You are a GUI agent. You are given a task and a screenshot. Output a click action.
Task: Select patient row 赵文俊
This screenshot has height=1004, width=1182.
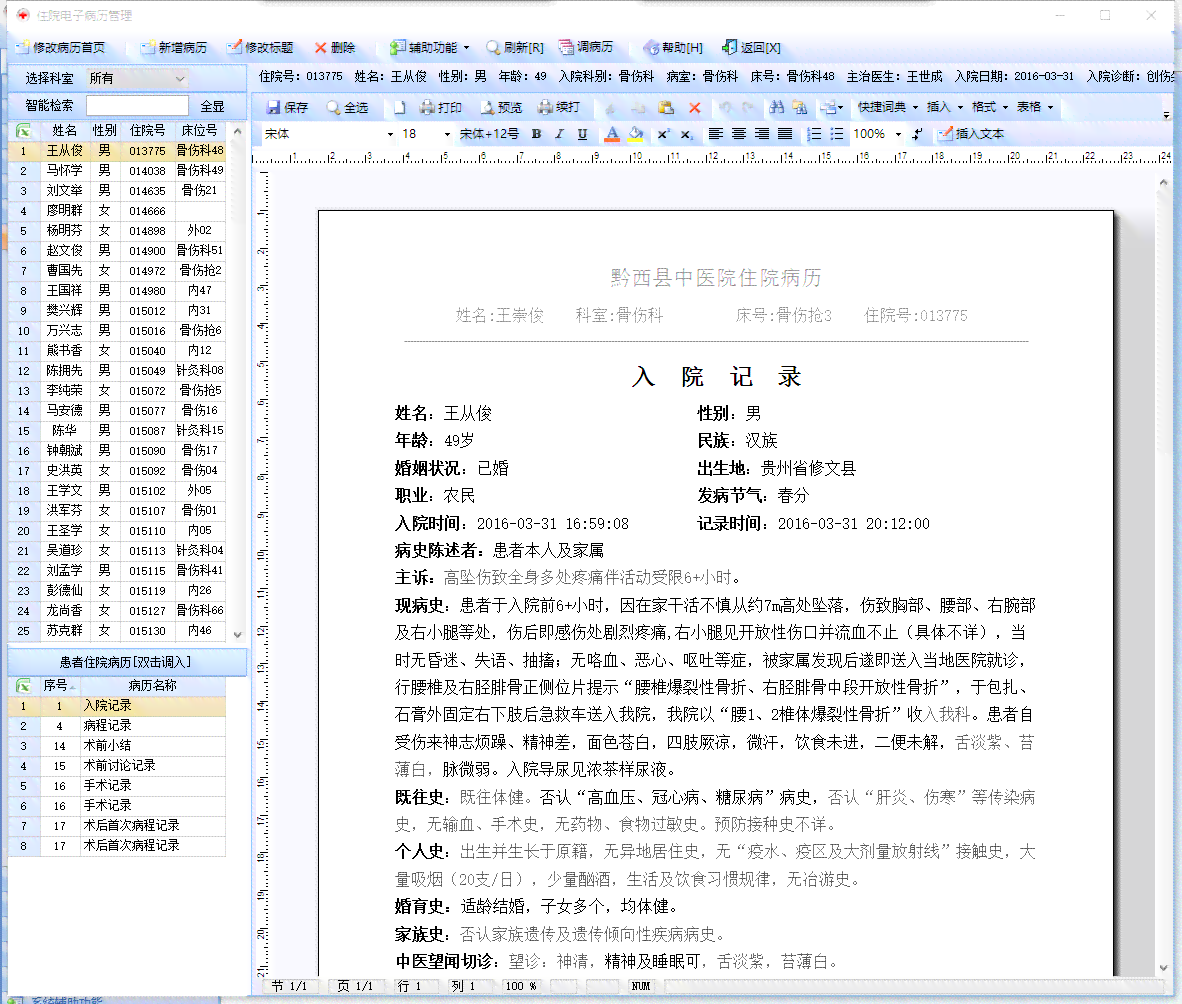click(x=117, y=250)
